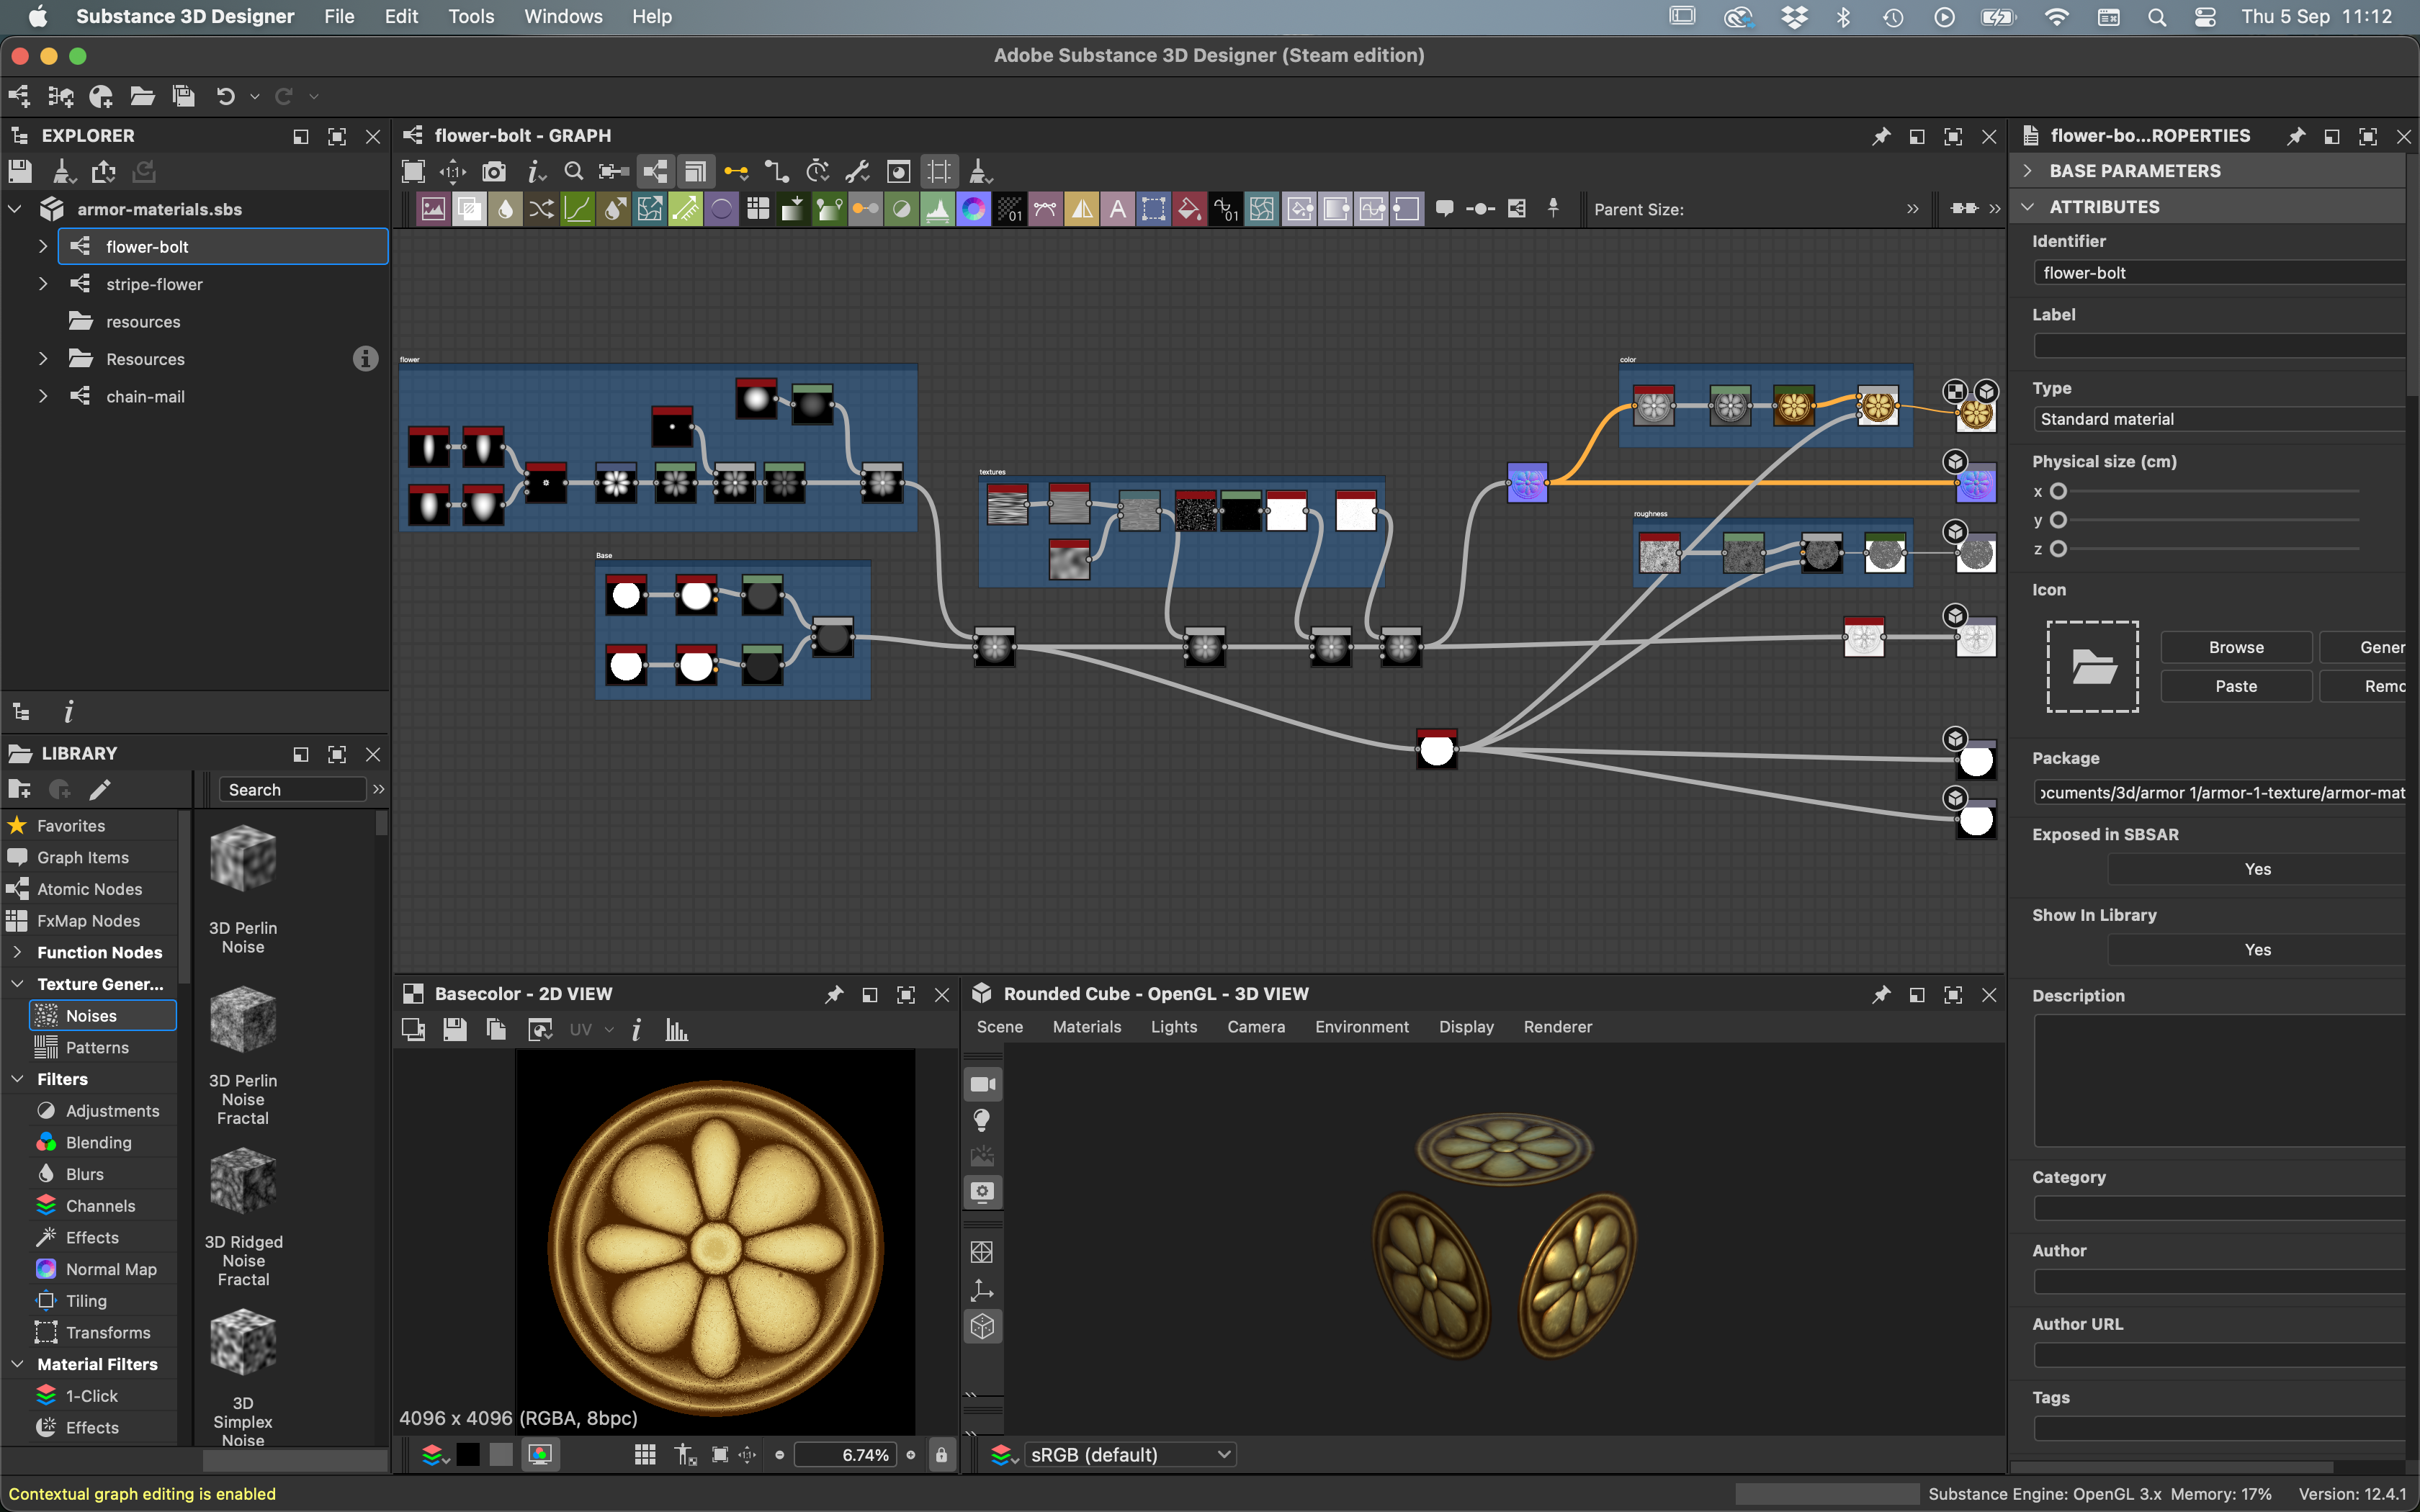
Task: Add a Curve node from the toolbar
Action: tap(577, 209)
